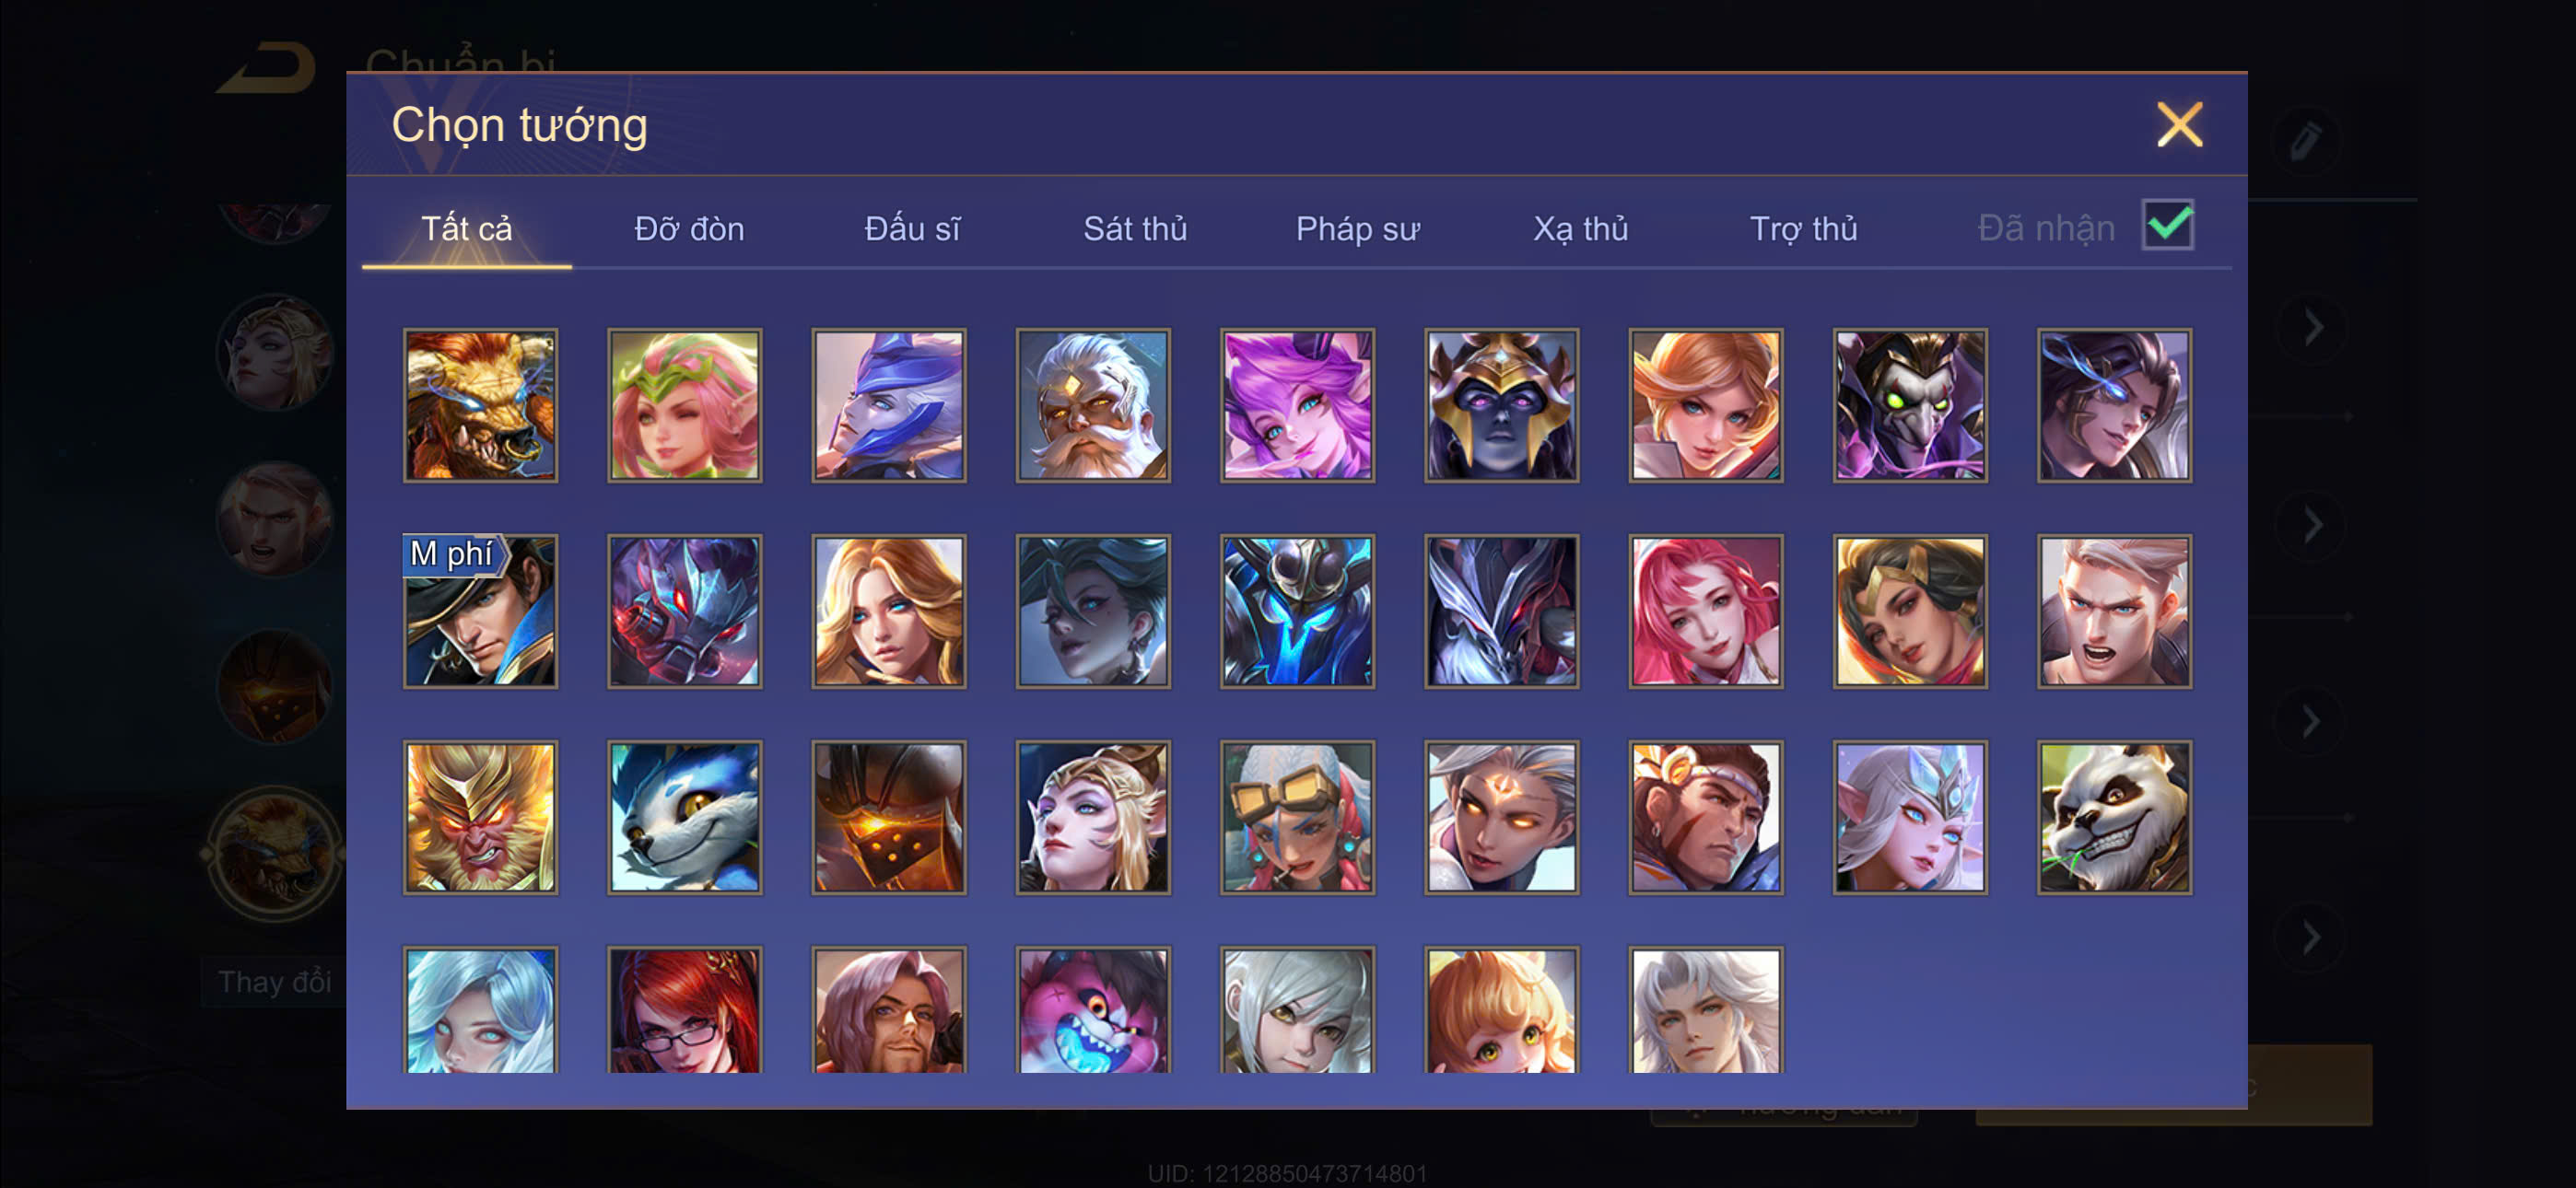Choose the green-eyed masked jester hero
2576x1188 pixels.
coord(1910,405)
